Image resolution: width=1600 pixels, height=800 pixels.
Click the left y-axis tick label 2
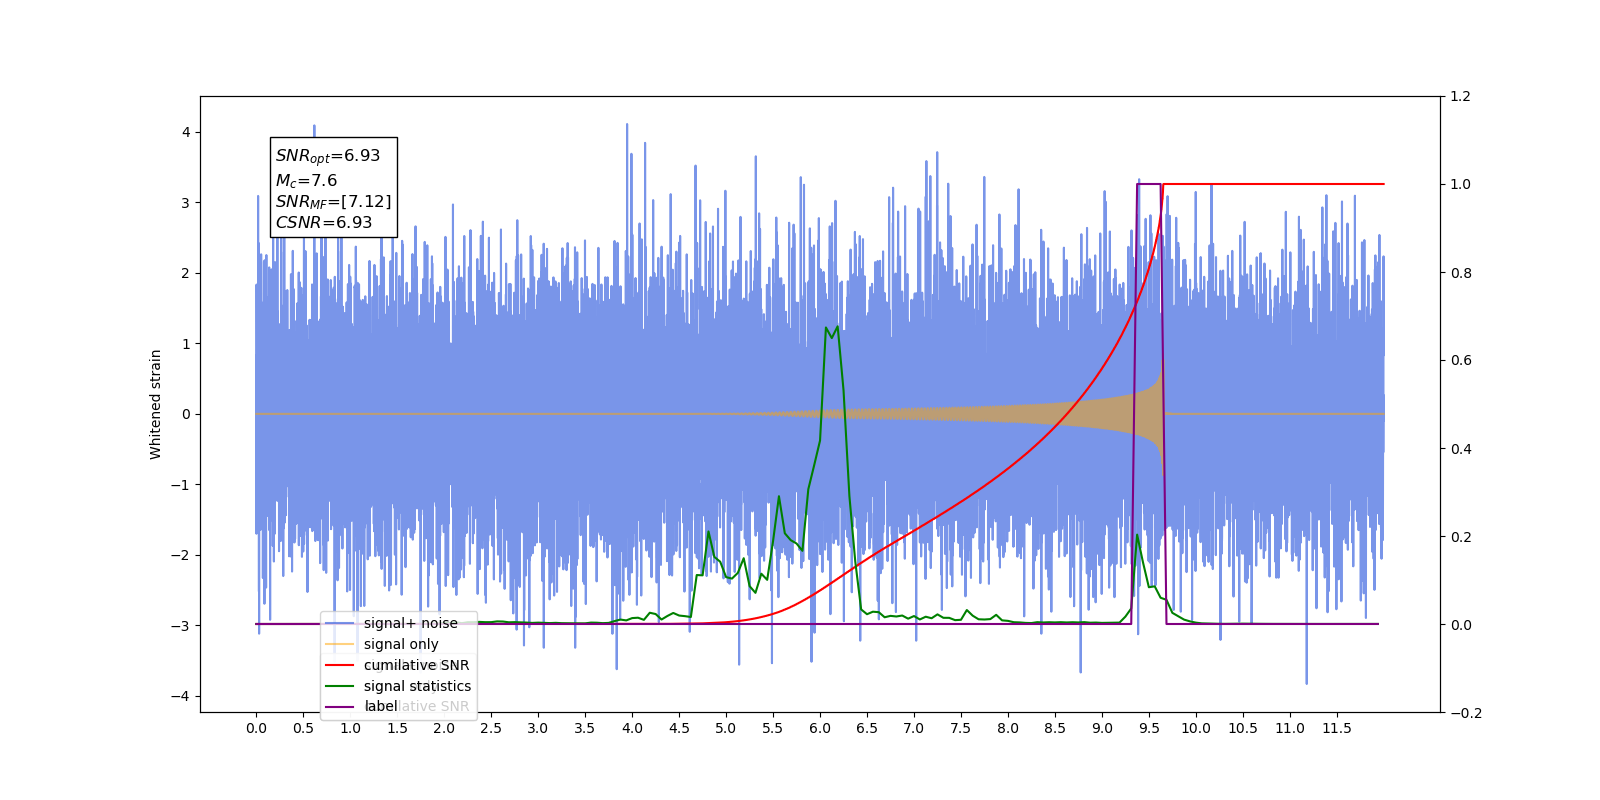click(x=186, y=273)
